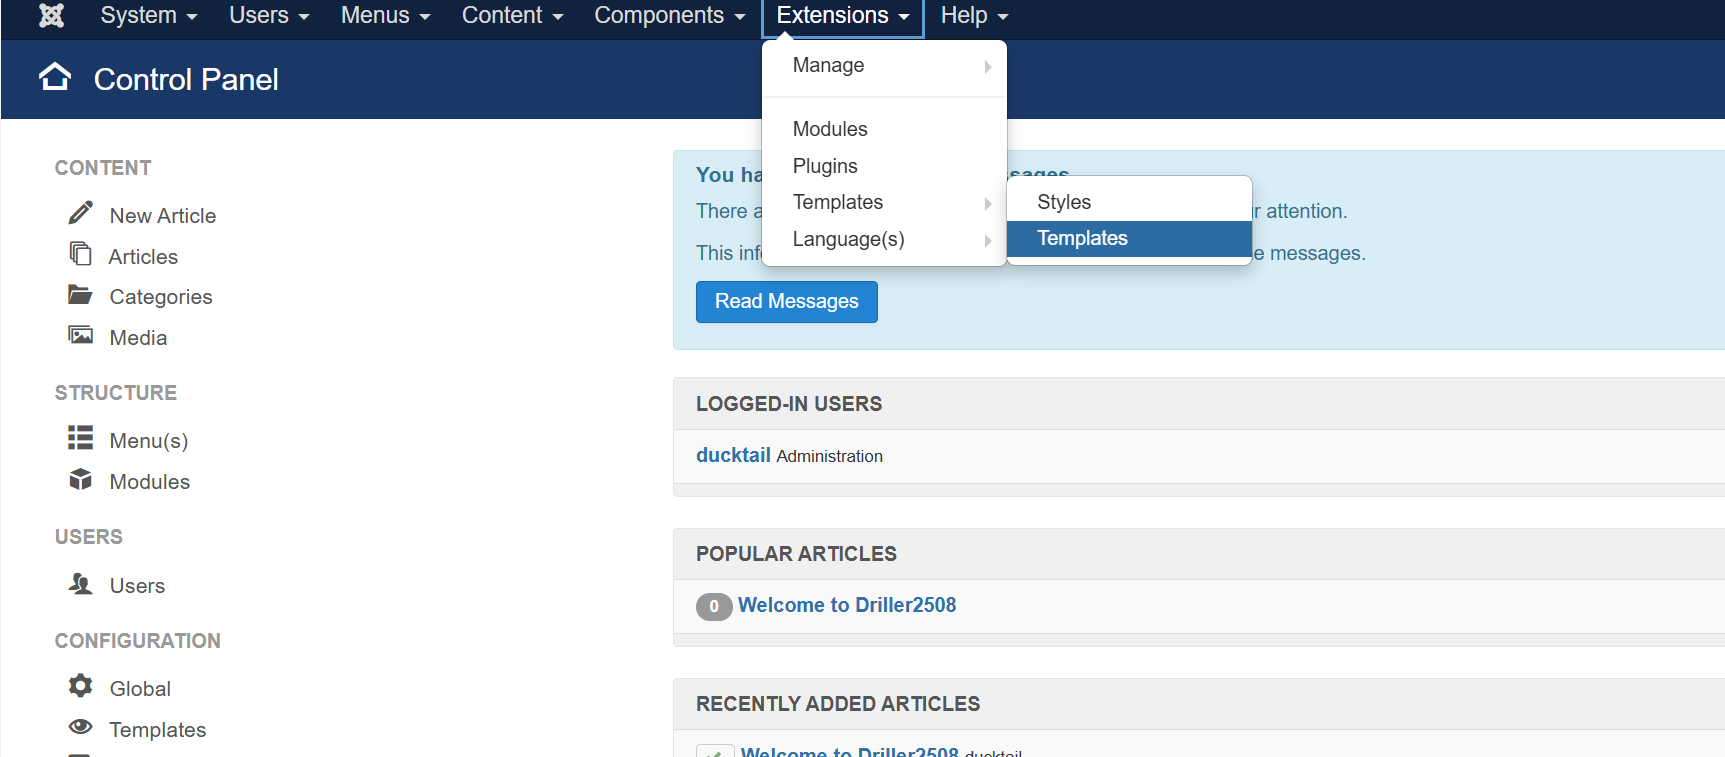Expand the Language(s) submenu arrow
The width and height of the screenshot is (1725, 757).
987,240
